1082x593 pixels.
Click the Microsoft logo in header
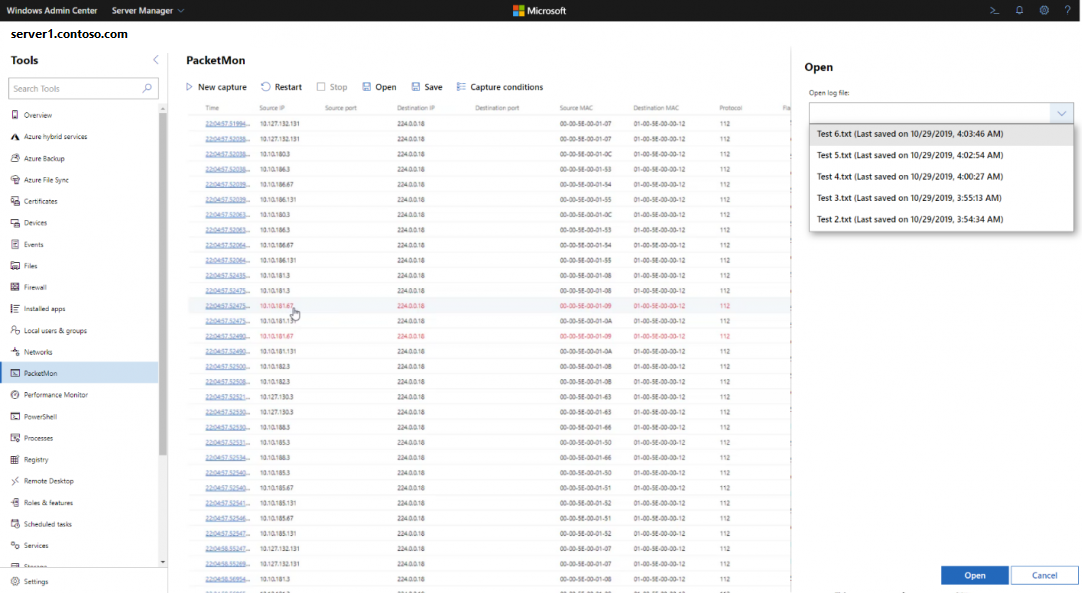(x=539, y=10)
